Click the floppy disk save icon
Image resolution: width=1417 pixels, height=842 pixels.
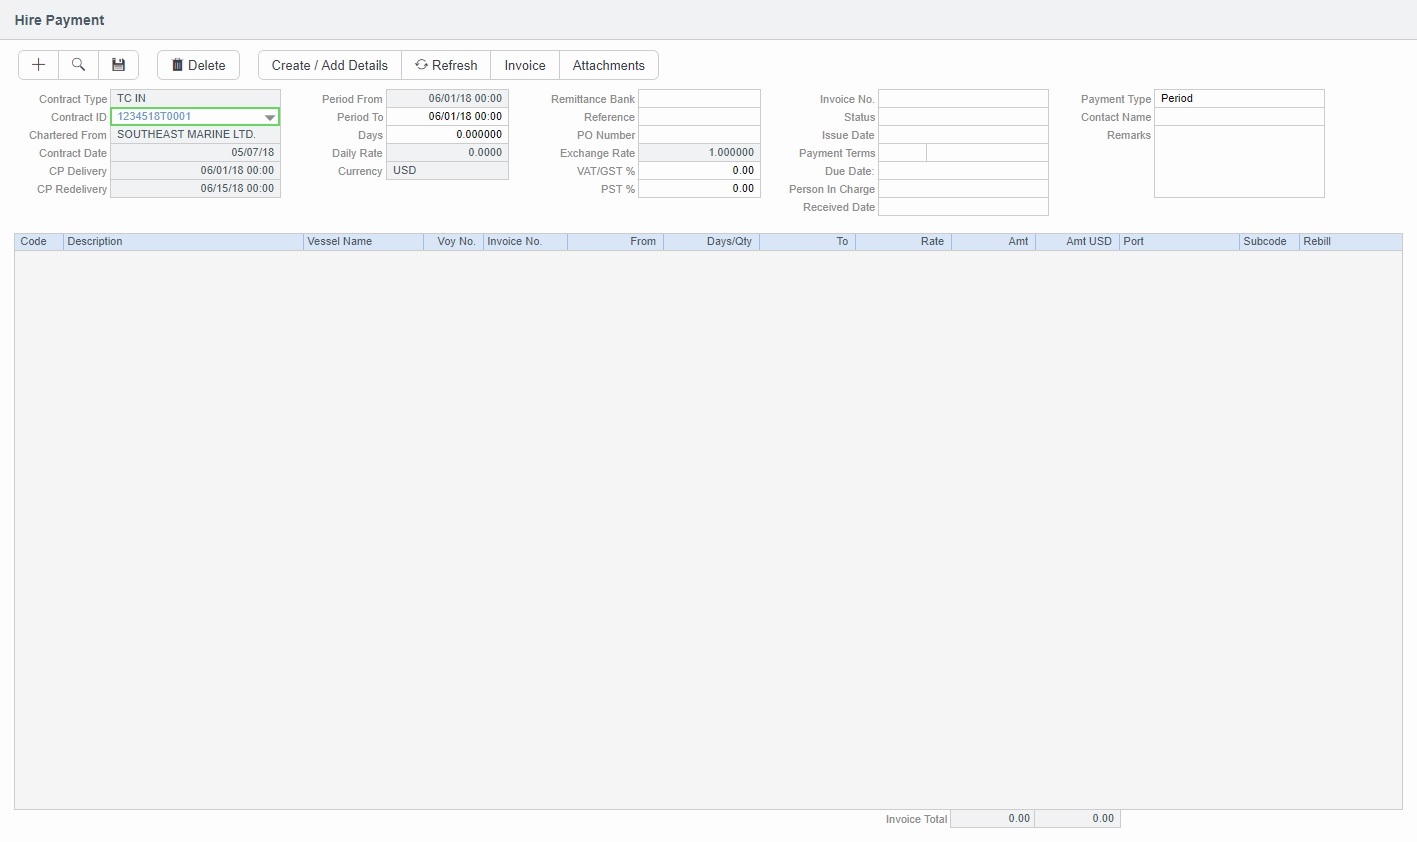coord(118,65)
